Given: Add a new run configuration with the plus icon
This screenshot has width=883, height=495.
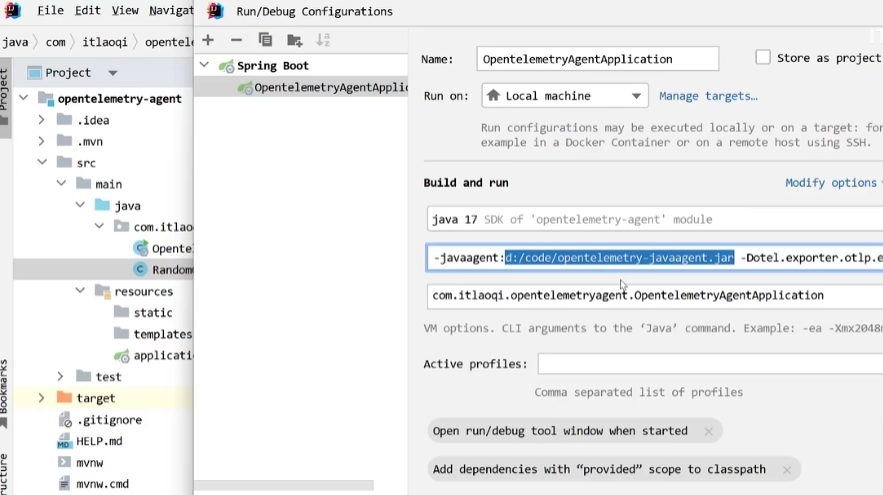Looking at the screenshot, I should point(208,40).
